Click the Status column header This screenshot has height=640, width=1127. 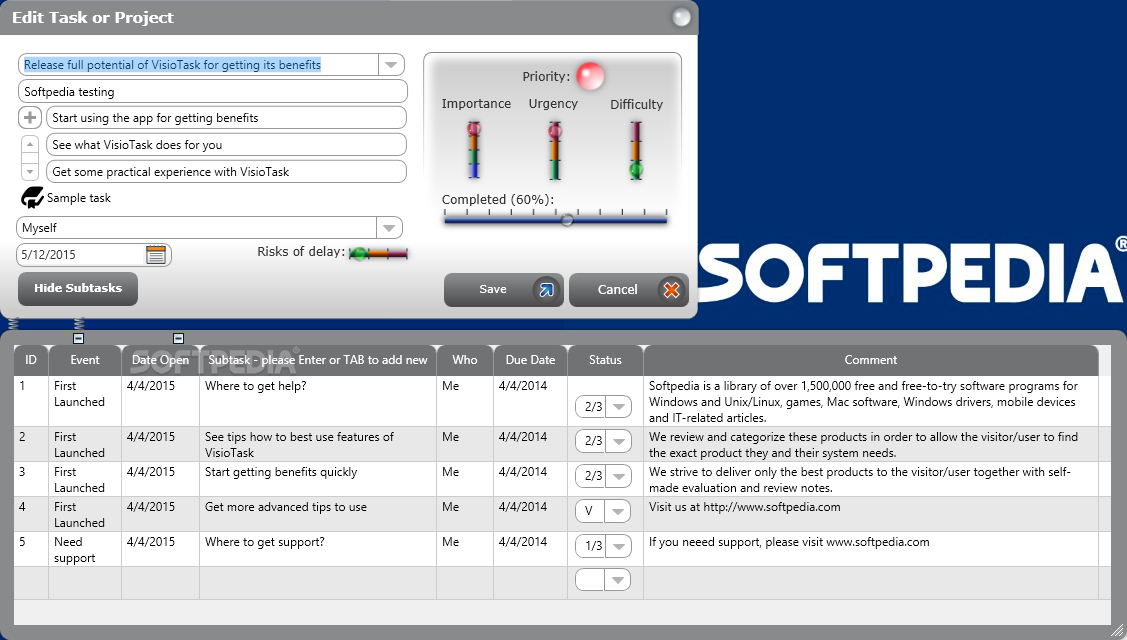(x=605, y=360)
